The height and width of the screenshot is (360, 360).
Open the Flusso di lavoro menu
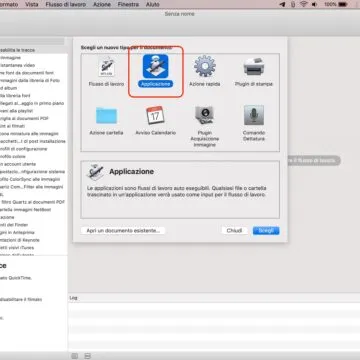pyautogui.click(x=66, y=4)
